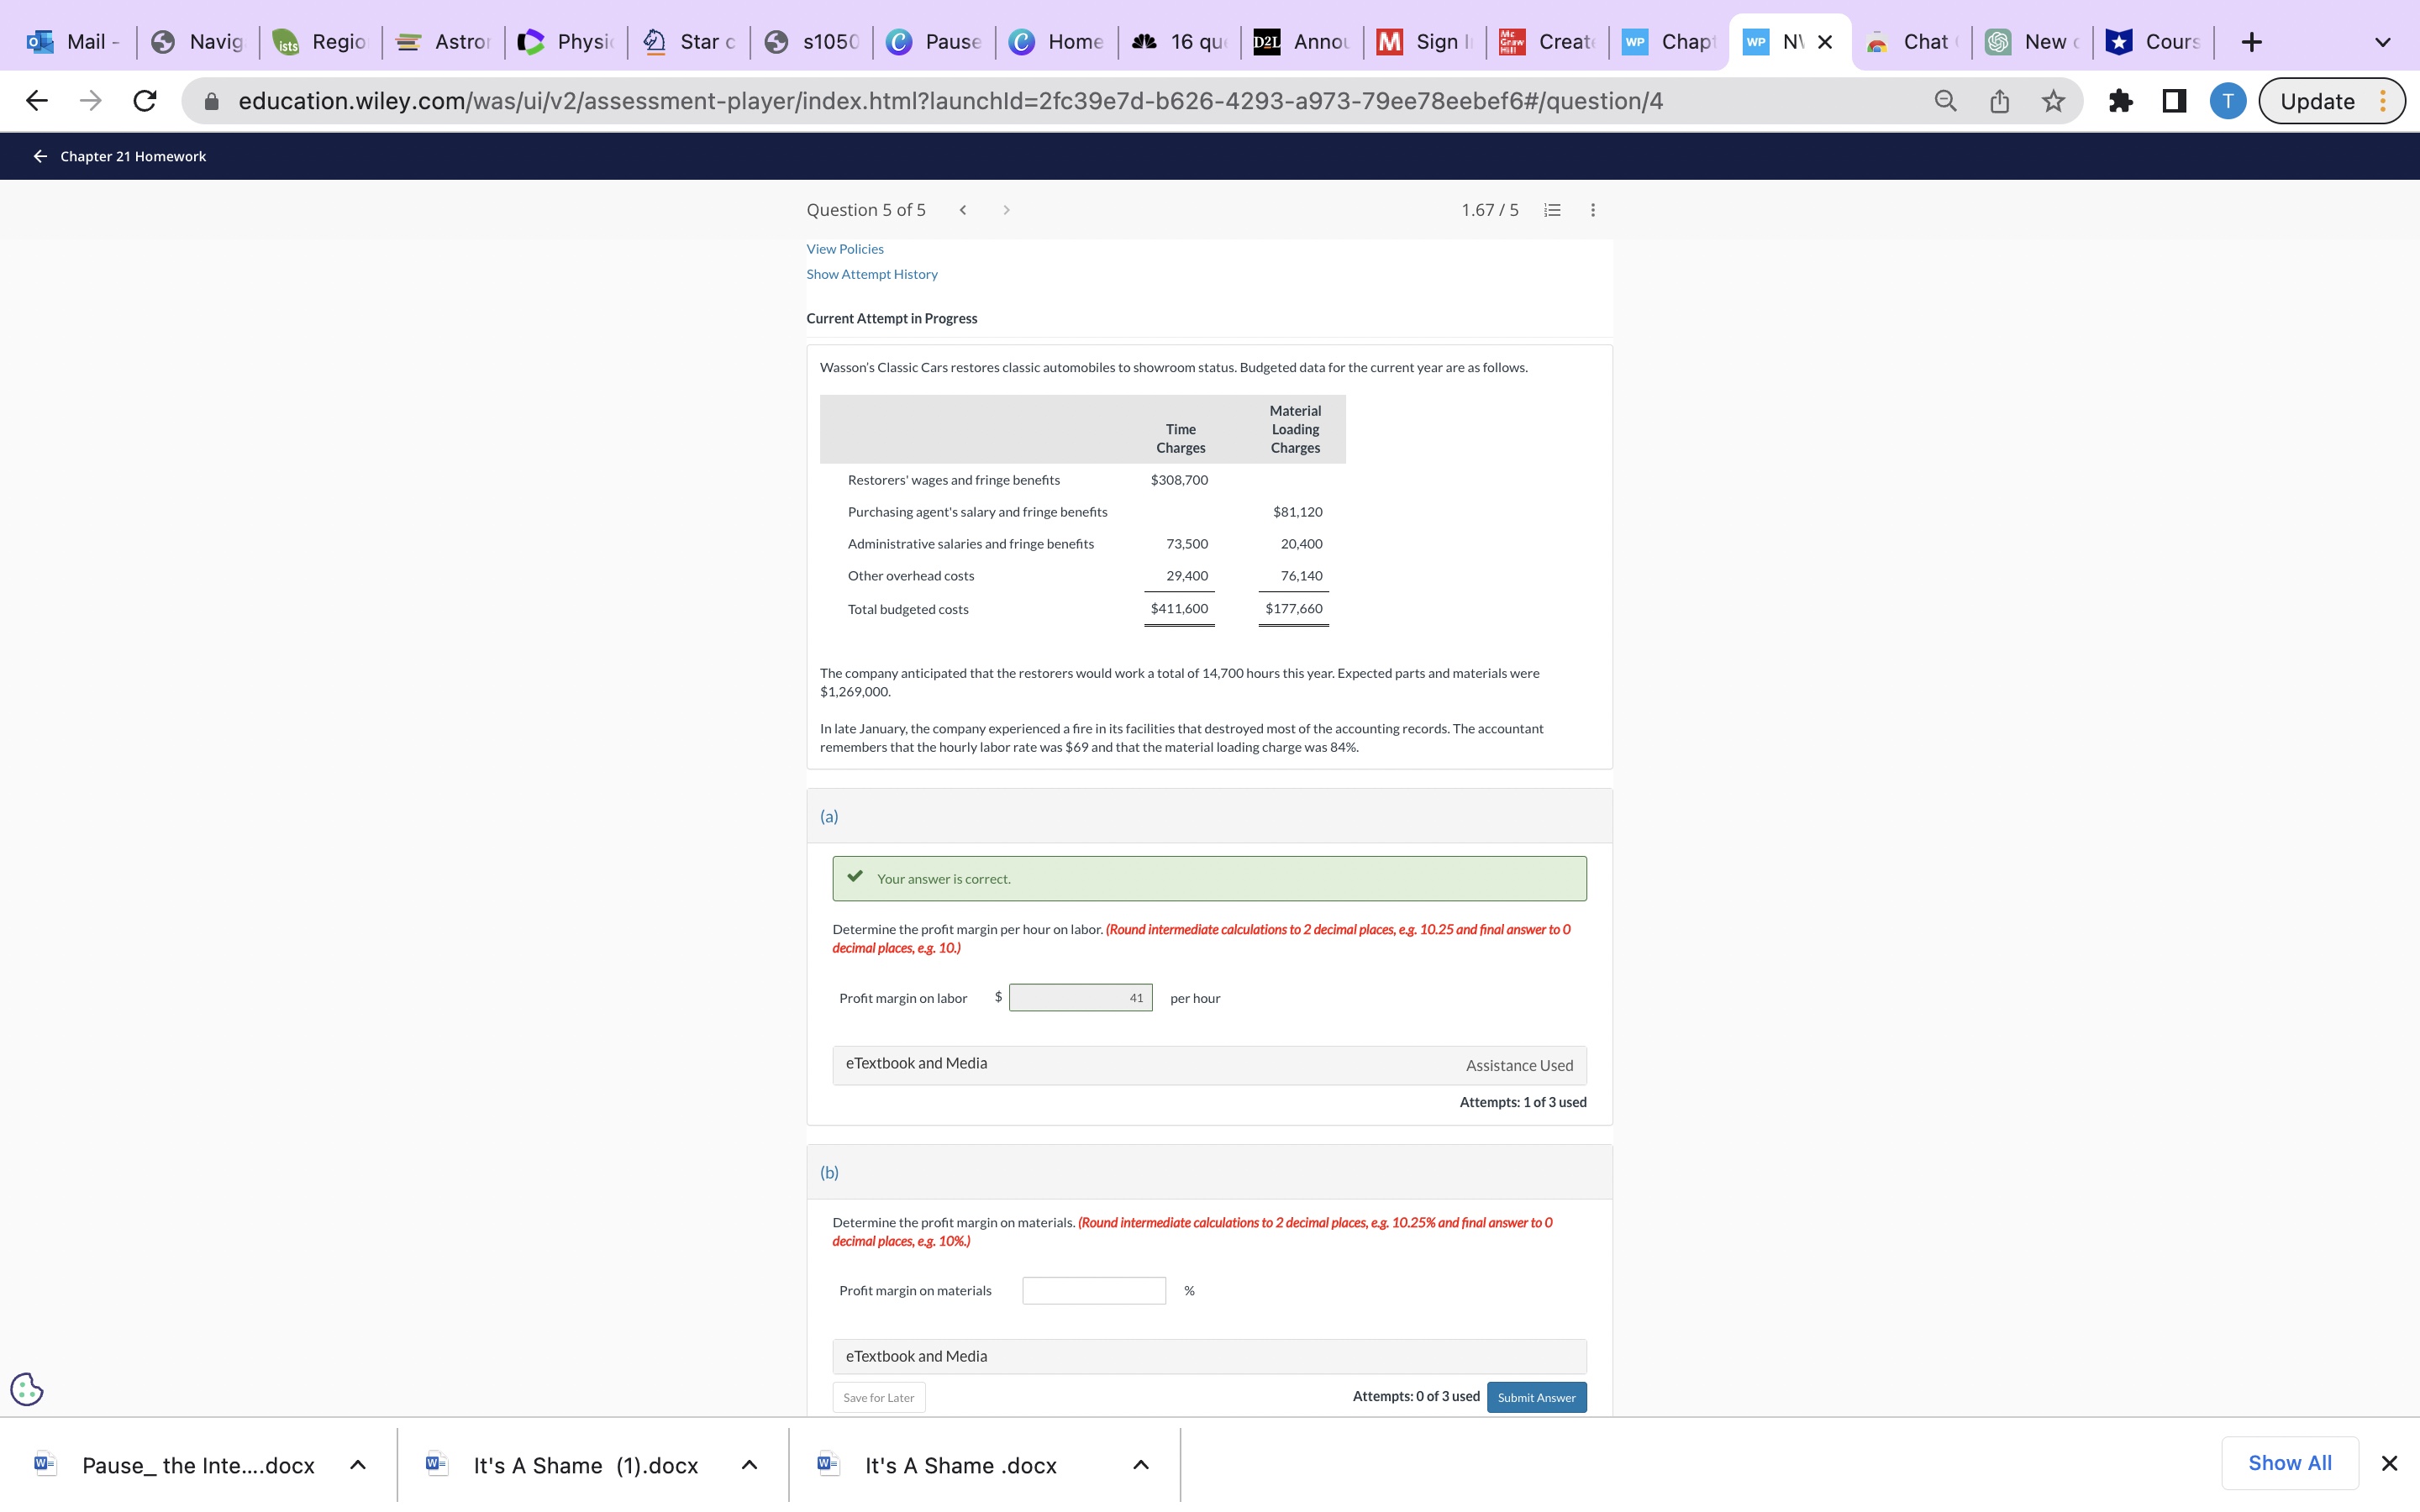Click the Submit Answer button

pos(1536,1397)
